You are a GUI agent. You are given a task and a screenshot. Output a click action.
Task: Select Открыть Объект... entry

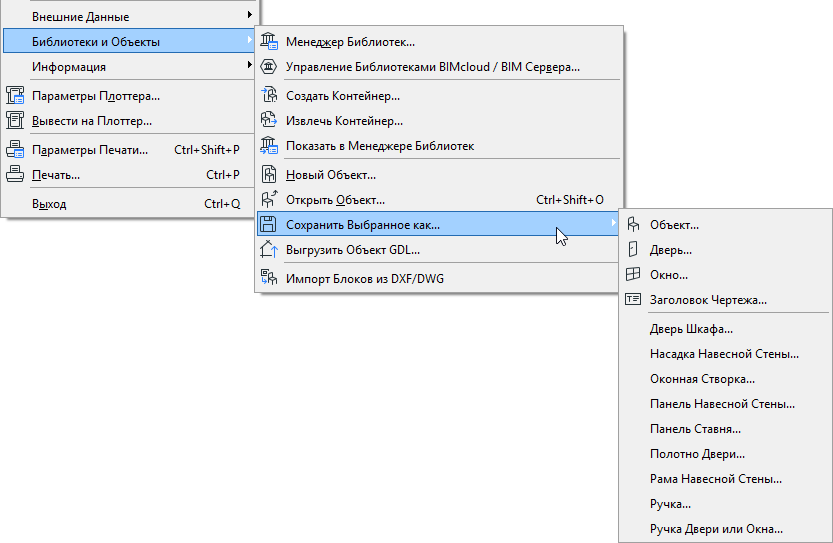[438, 199]
